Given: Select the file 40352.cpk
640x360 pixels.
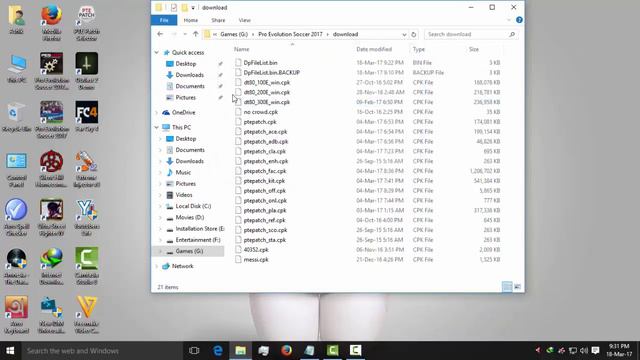Looking at the screenshot, I should pos(256,250).
